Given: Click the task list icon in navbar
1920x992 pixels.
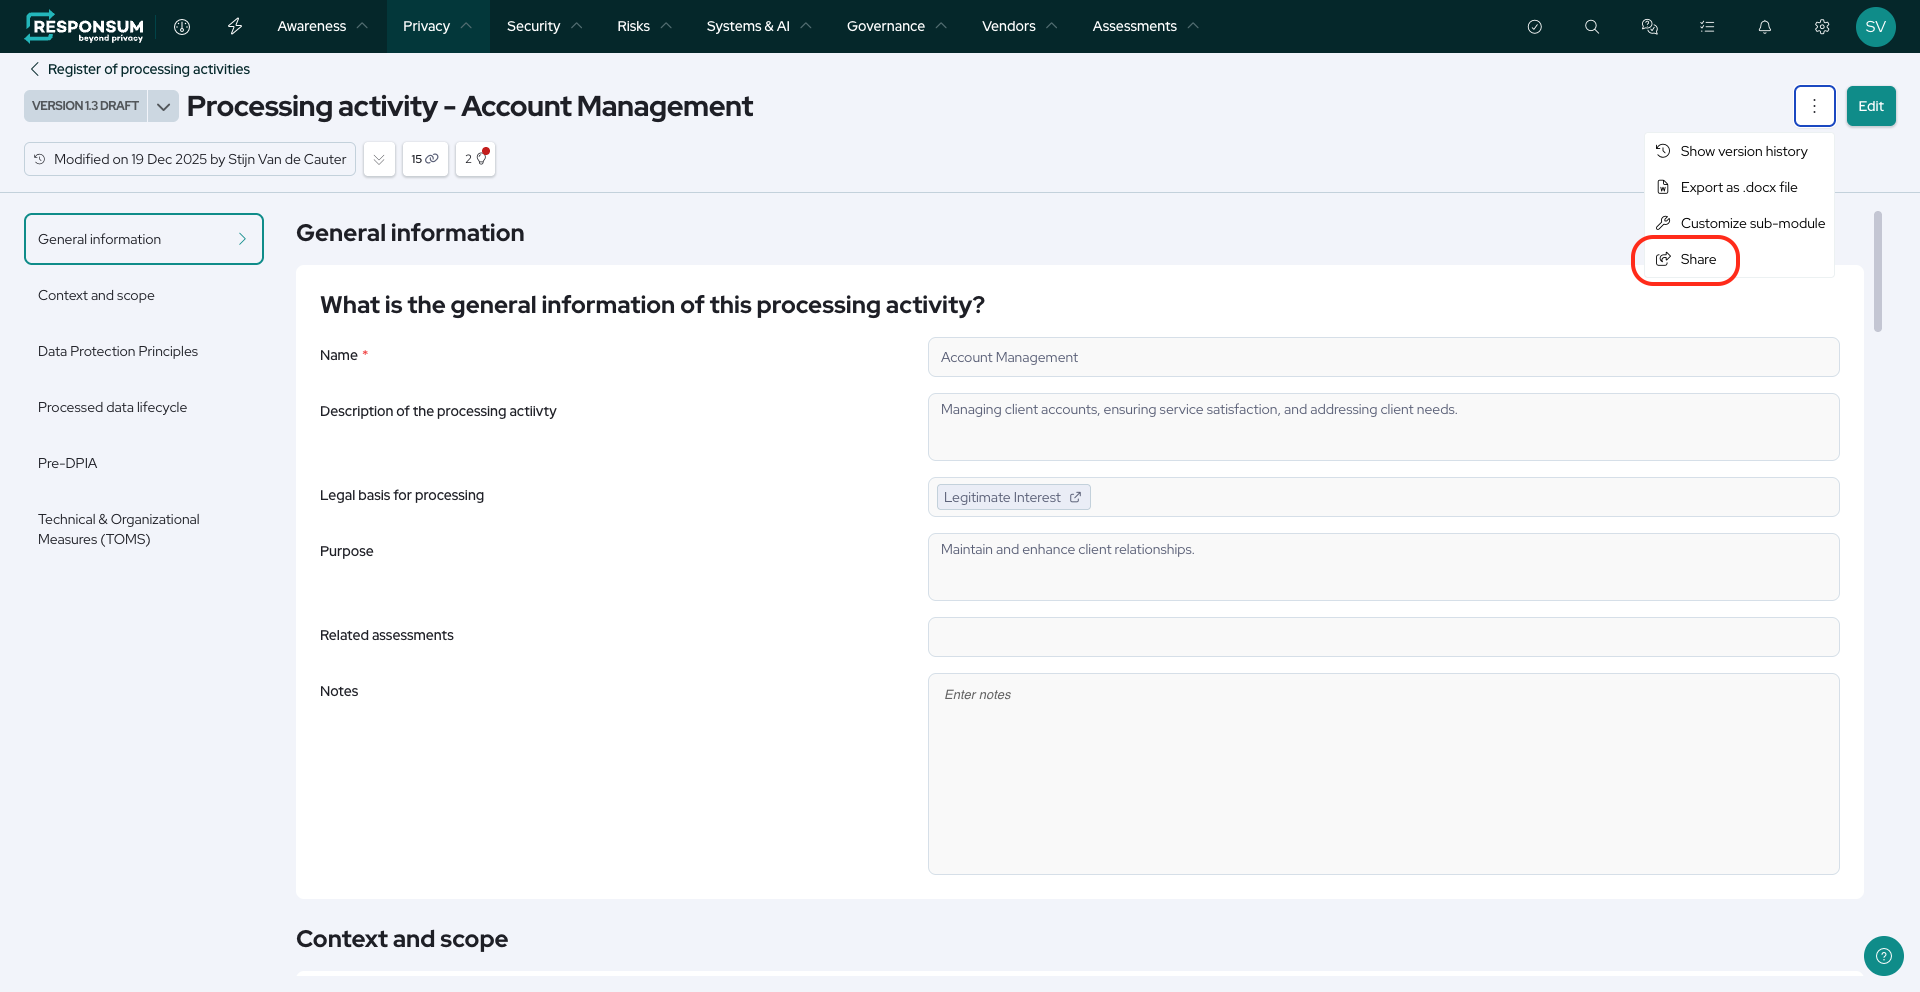Looking at the screenshot, I should click(x=1707, y=26).
